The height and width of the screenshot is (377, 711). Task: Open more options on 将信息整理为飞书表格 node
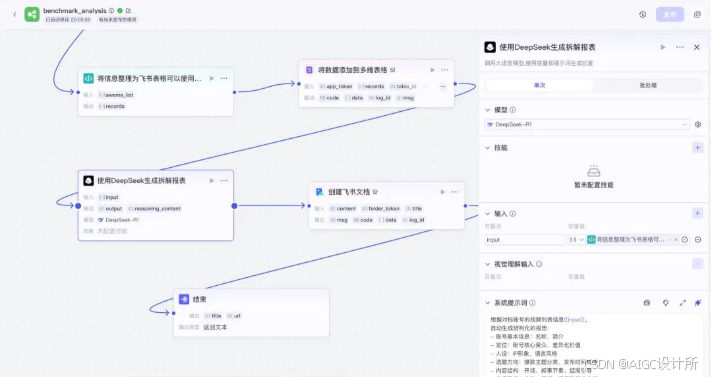[224, 78]
